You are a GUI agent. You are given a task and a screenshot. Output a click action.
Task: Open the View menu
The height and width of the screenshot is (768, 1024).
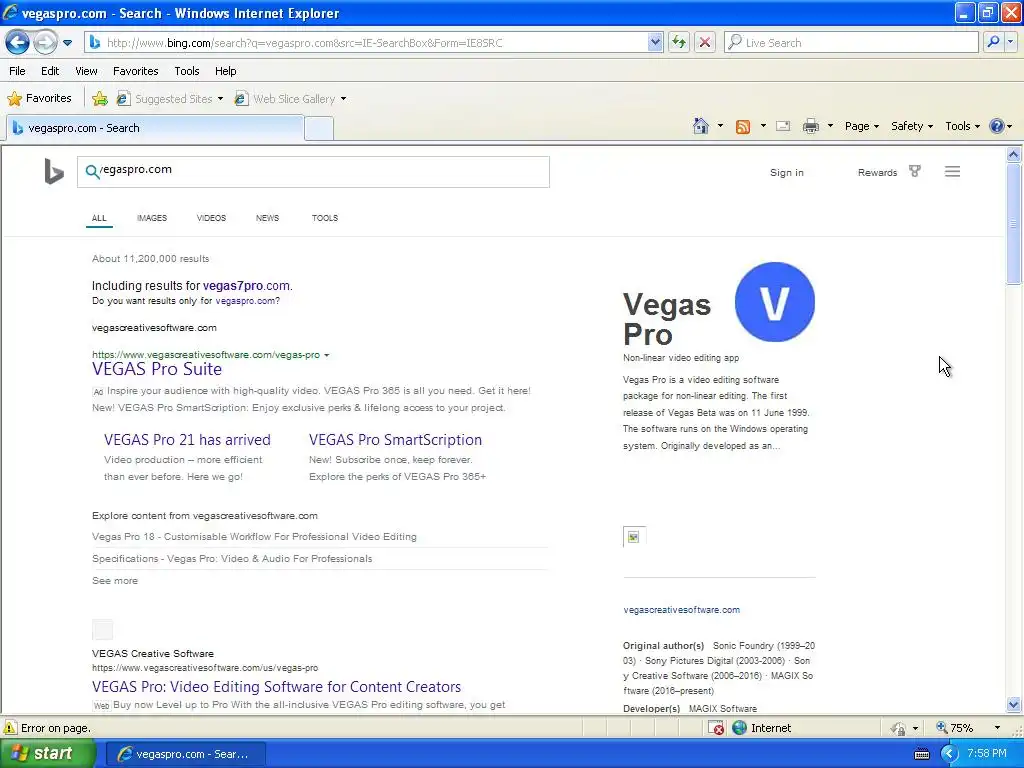(x=86, y=71)
